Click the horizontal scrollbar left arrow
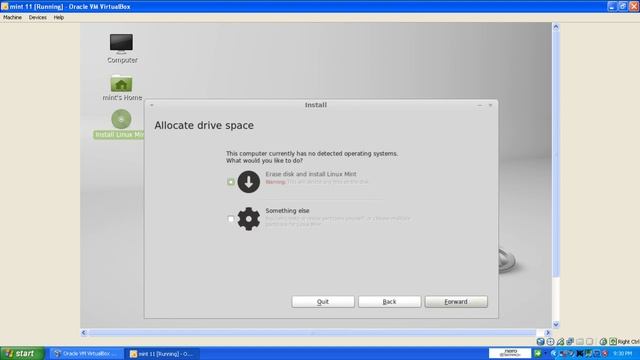The height and width of the screenshot is (360, 640). pyautogui.click(x=84, y=333)
